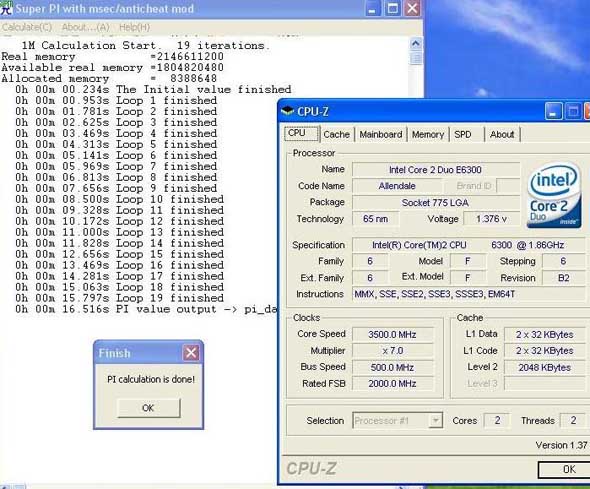590x489 pixels.
Task: Click the 'Loop 10 finished' line
Action: pos(119,199)
